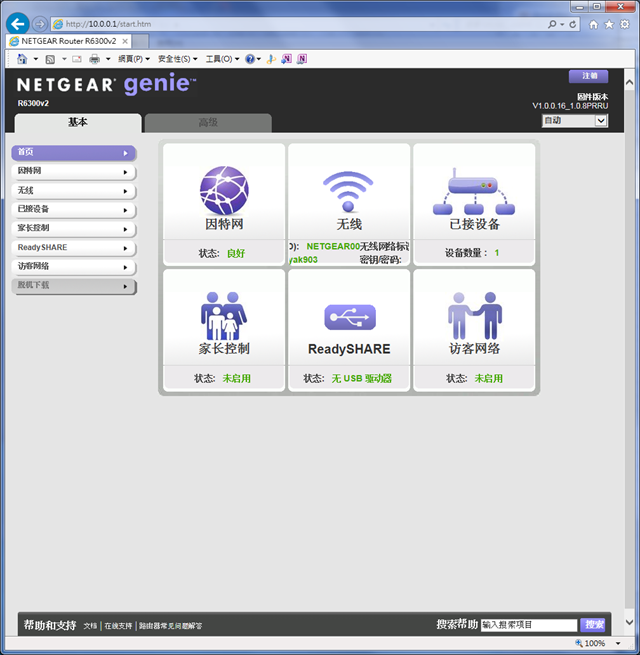The width and height of the screenshot is (640, 655).
Task: Click the printer toolbar icon
Action: [95, 59]
